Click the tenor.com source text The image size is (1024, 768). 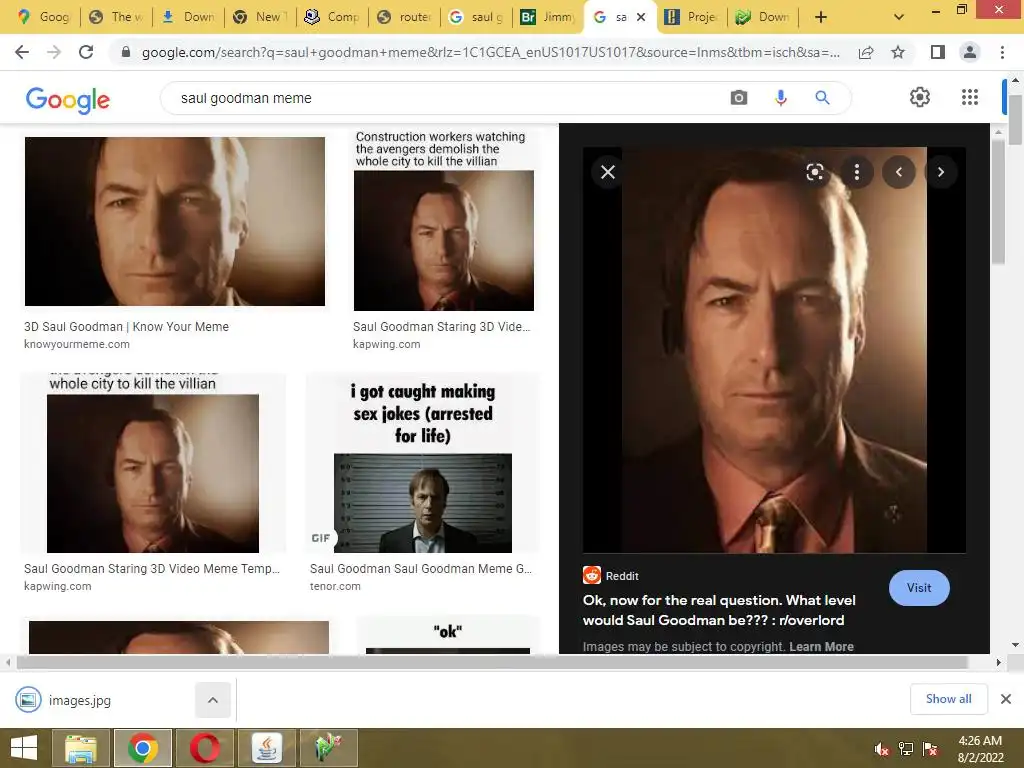(335, 586)
